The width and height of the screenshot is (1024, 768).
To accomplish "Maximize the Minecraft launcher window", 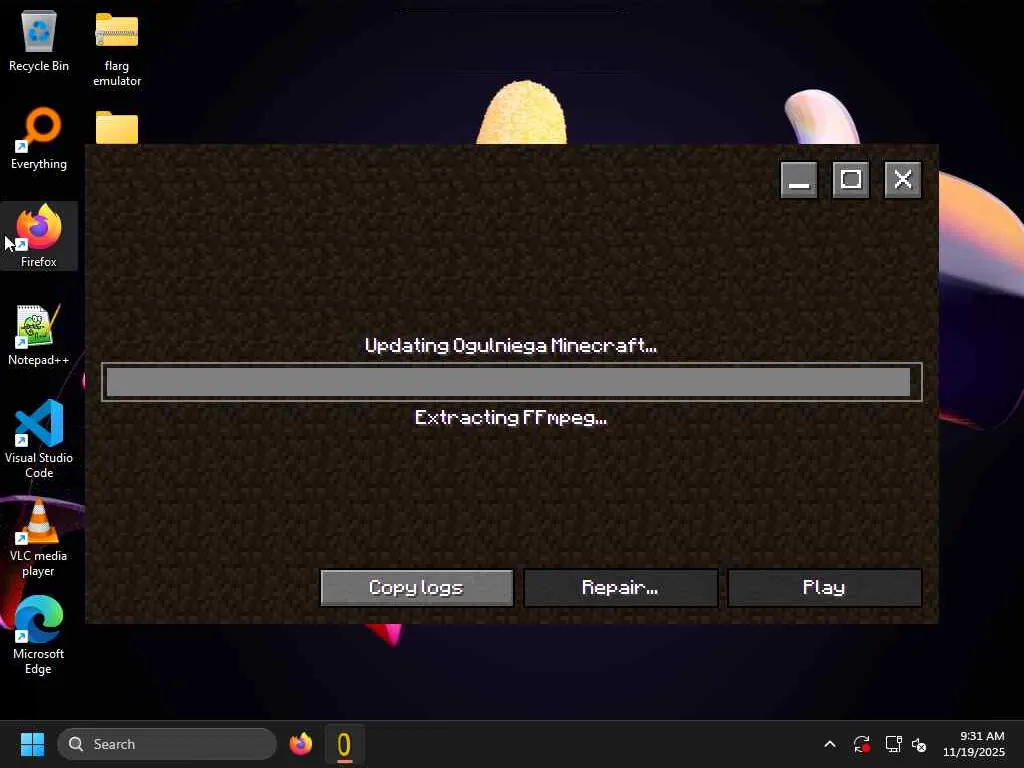I will 851,180.
